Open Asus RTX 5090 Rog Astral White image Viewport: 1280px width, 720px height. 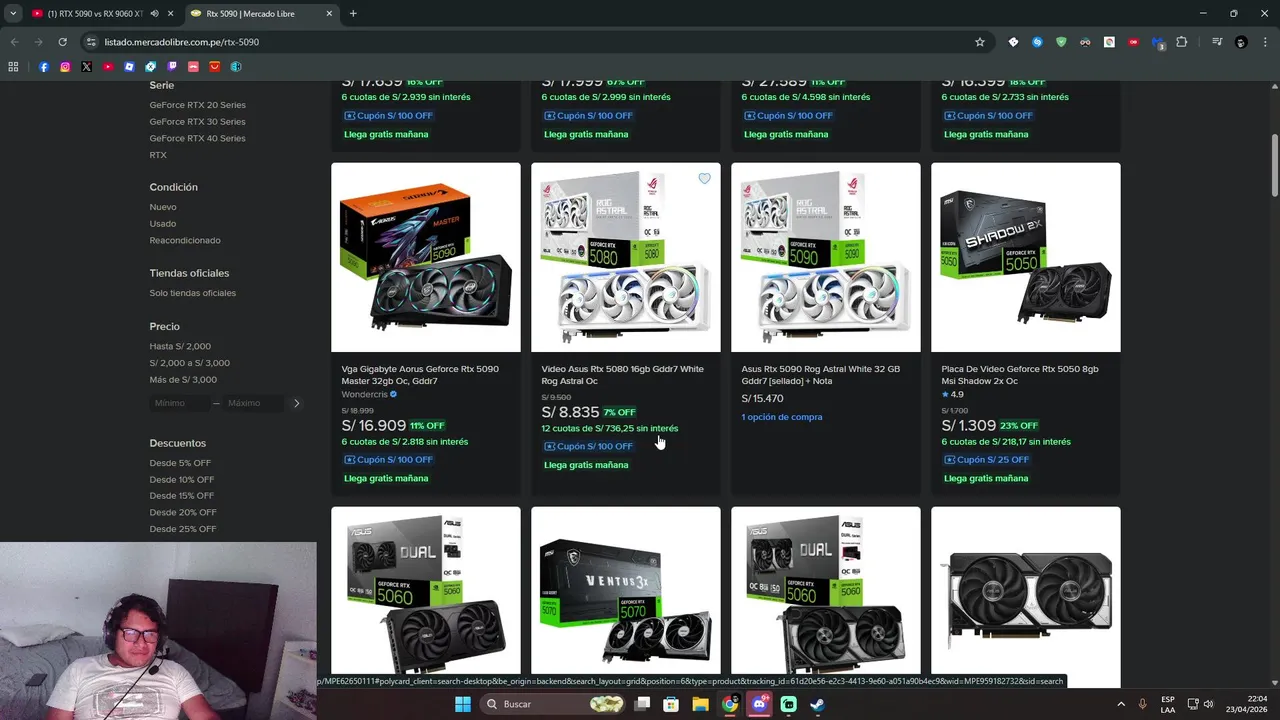(826, 257)
